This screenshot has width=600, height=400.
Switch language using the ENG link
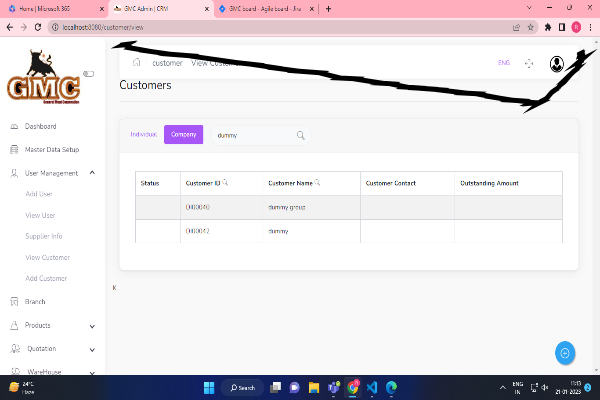tap(503, 63)
